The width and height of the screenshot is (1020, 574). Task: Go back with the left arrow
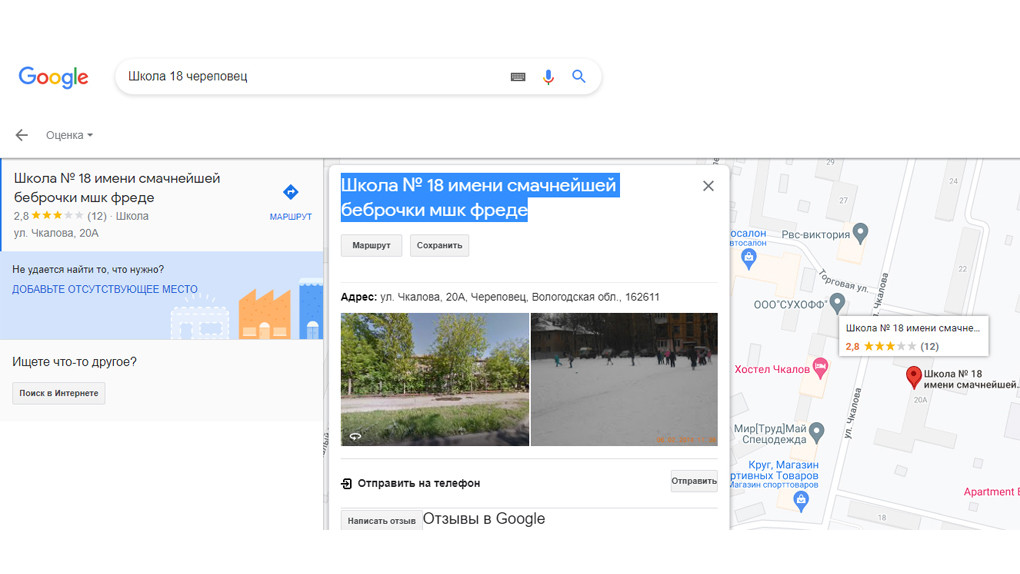pos(21,135)
